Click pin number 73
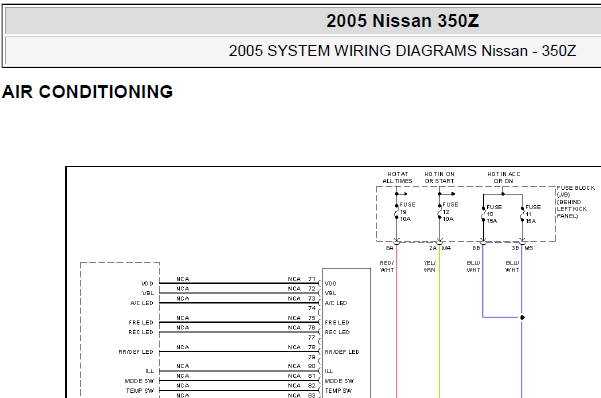The image size is (601, 398). [312, 299]
